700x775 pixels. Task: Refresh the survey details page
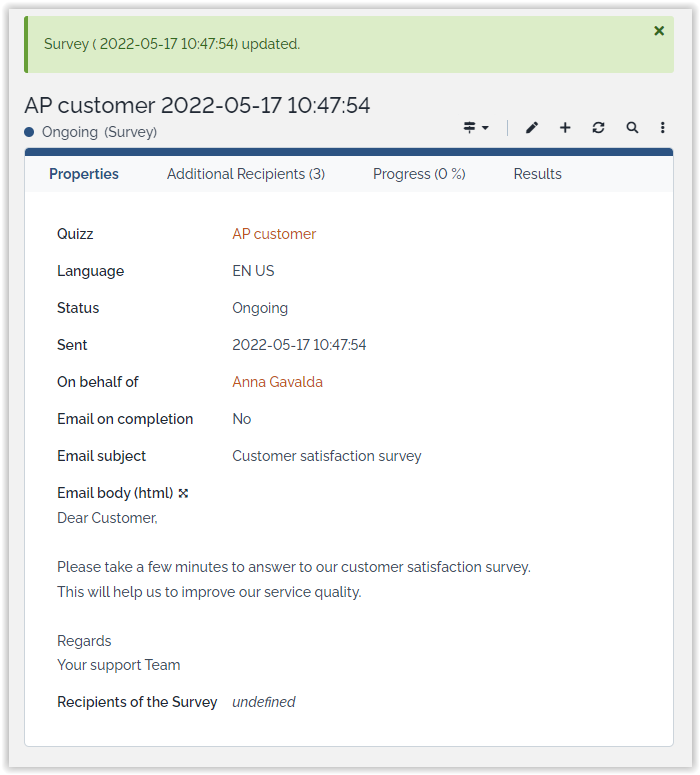(598, 128)
